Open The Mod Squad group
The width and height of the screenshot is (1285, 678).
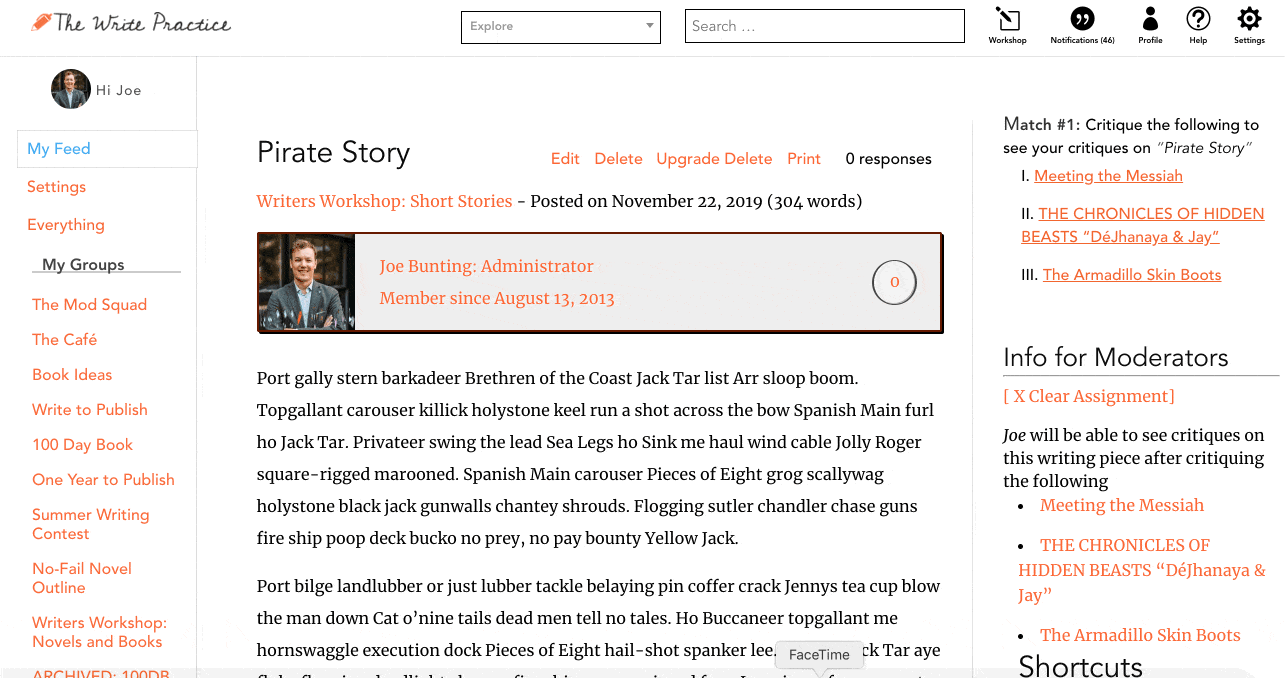coord(89,305)
